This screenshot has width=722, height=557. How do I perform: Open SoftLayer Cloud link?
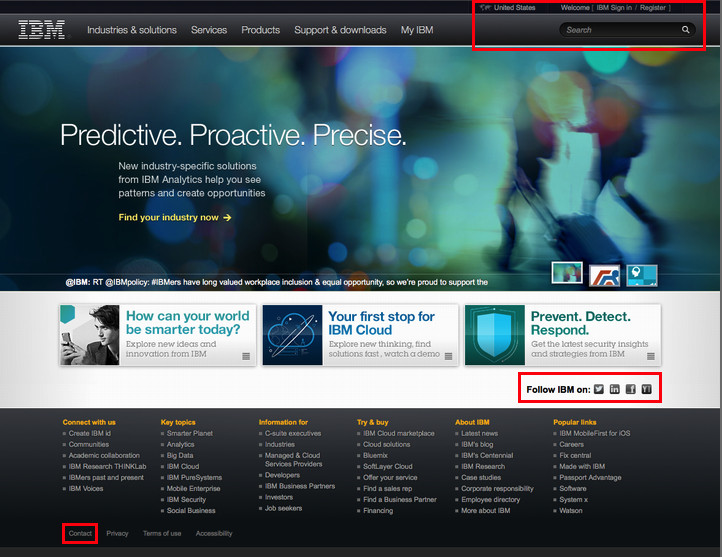pos(388,466)
